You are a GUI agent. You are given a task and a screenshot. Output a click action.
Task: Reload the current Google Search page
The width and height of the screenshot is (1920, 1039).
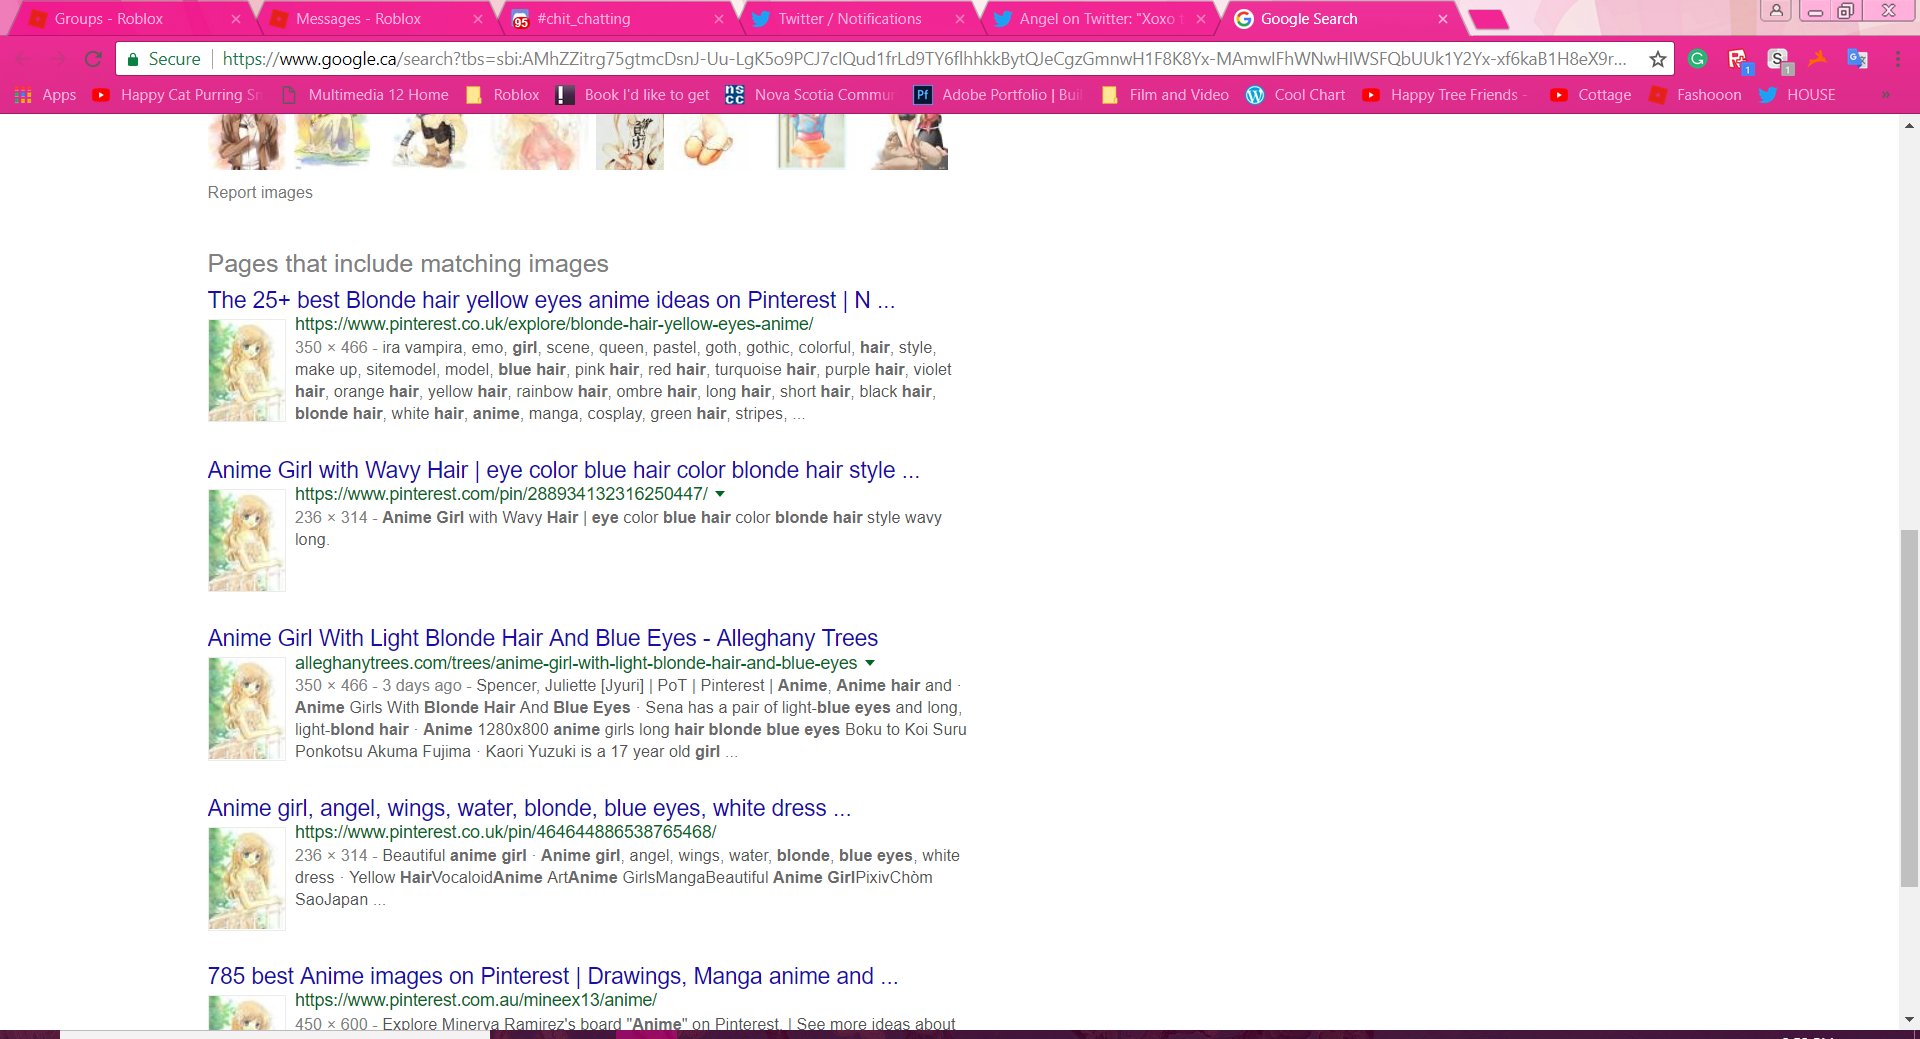(x=93, y=59)
